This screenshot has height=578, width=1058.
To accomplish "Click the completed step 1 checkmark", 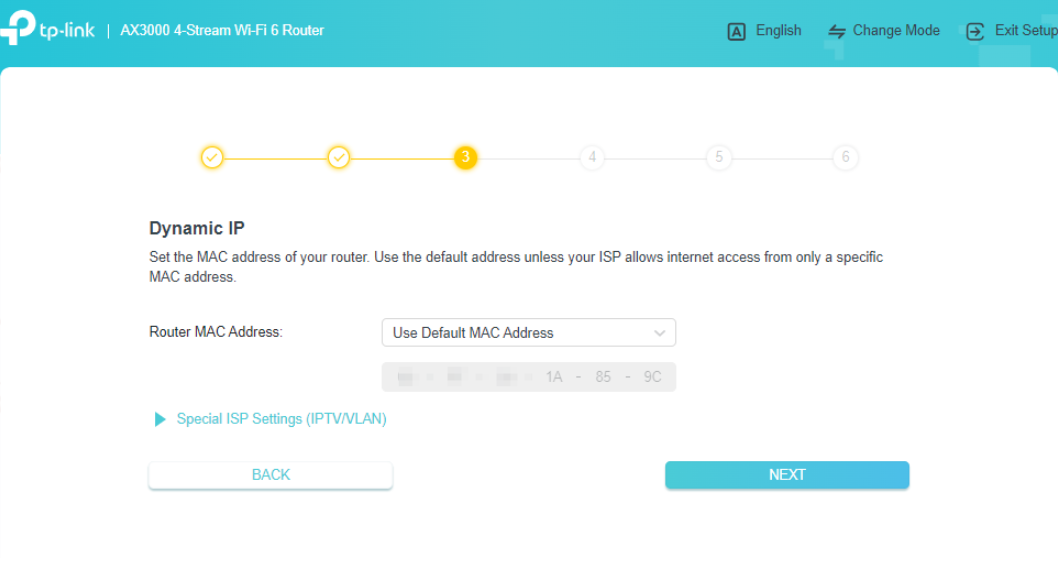I will 212,157.
